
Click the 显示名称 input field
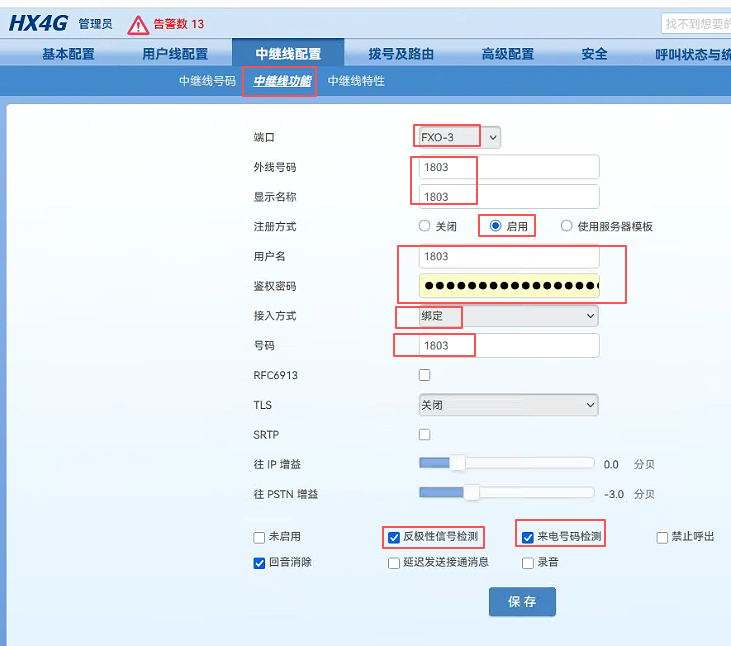click(x=509, y=197)
